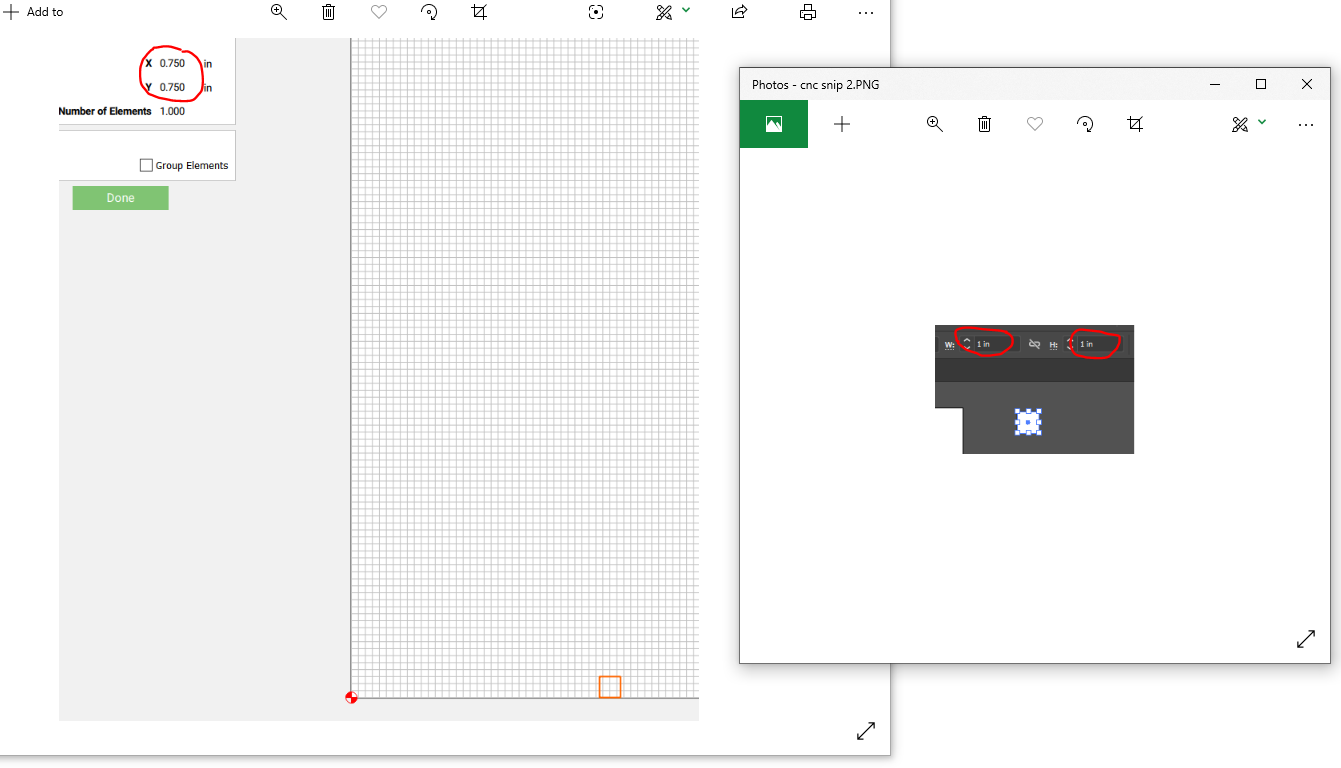Screen dimensions: 1341x768
Task: Rotate the image in cnc snip 2 window
Action: (x=1085, y=124)
